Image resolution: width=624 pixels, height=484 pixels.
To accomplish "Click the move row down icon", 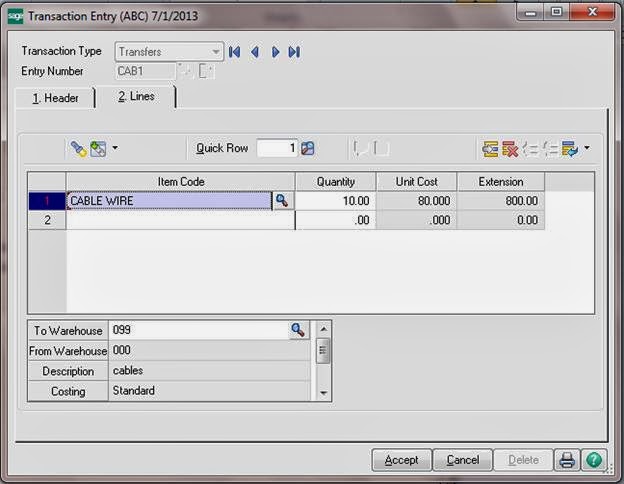I will 550,149.
